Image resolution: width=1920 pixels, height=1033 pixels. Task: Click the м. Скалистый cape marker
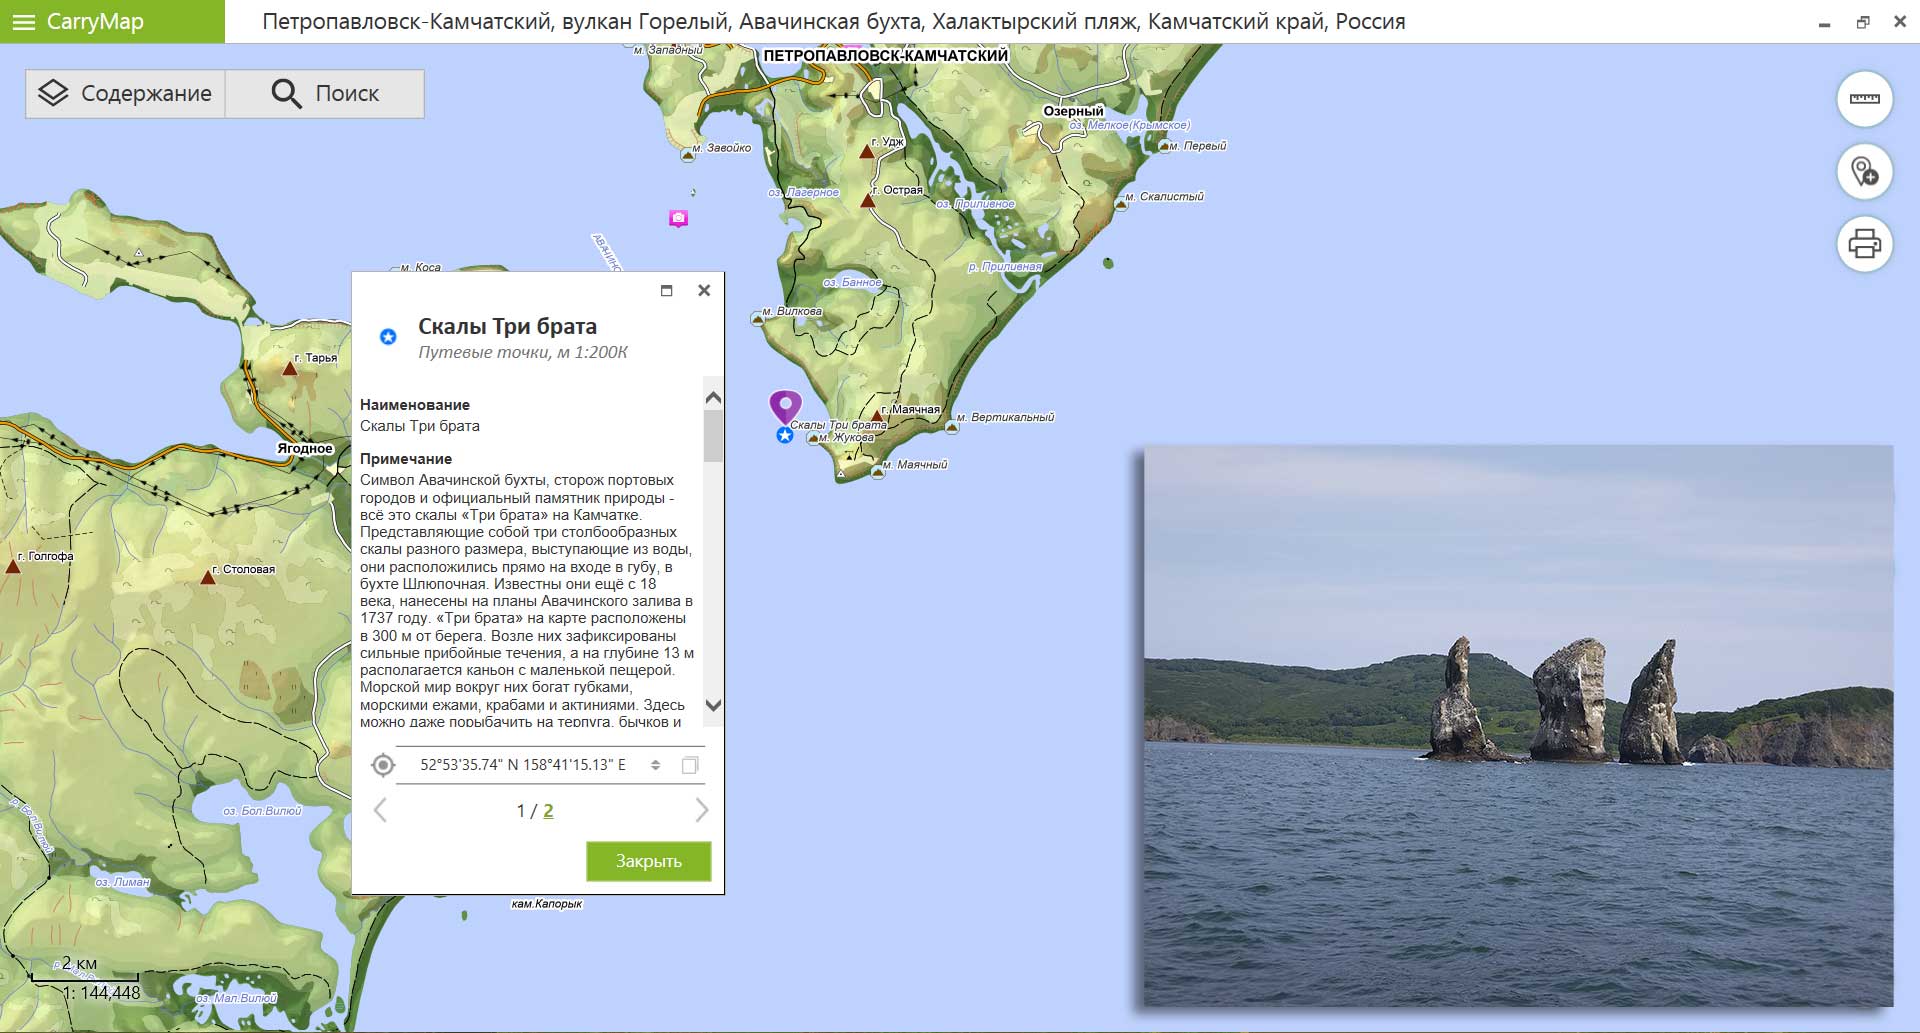click(1120, 203)
